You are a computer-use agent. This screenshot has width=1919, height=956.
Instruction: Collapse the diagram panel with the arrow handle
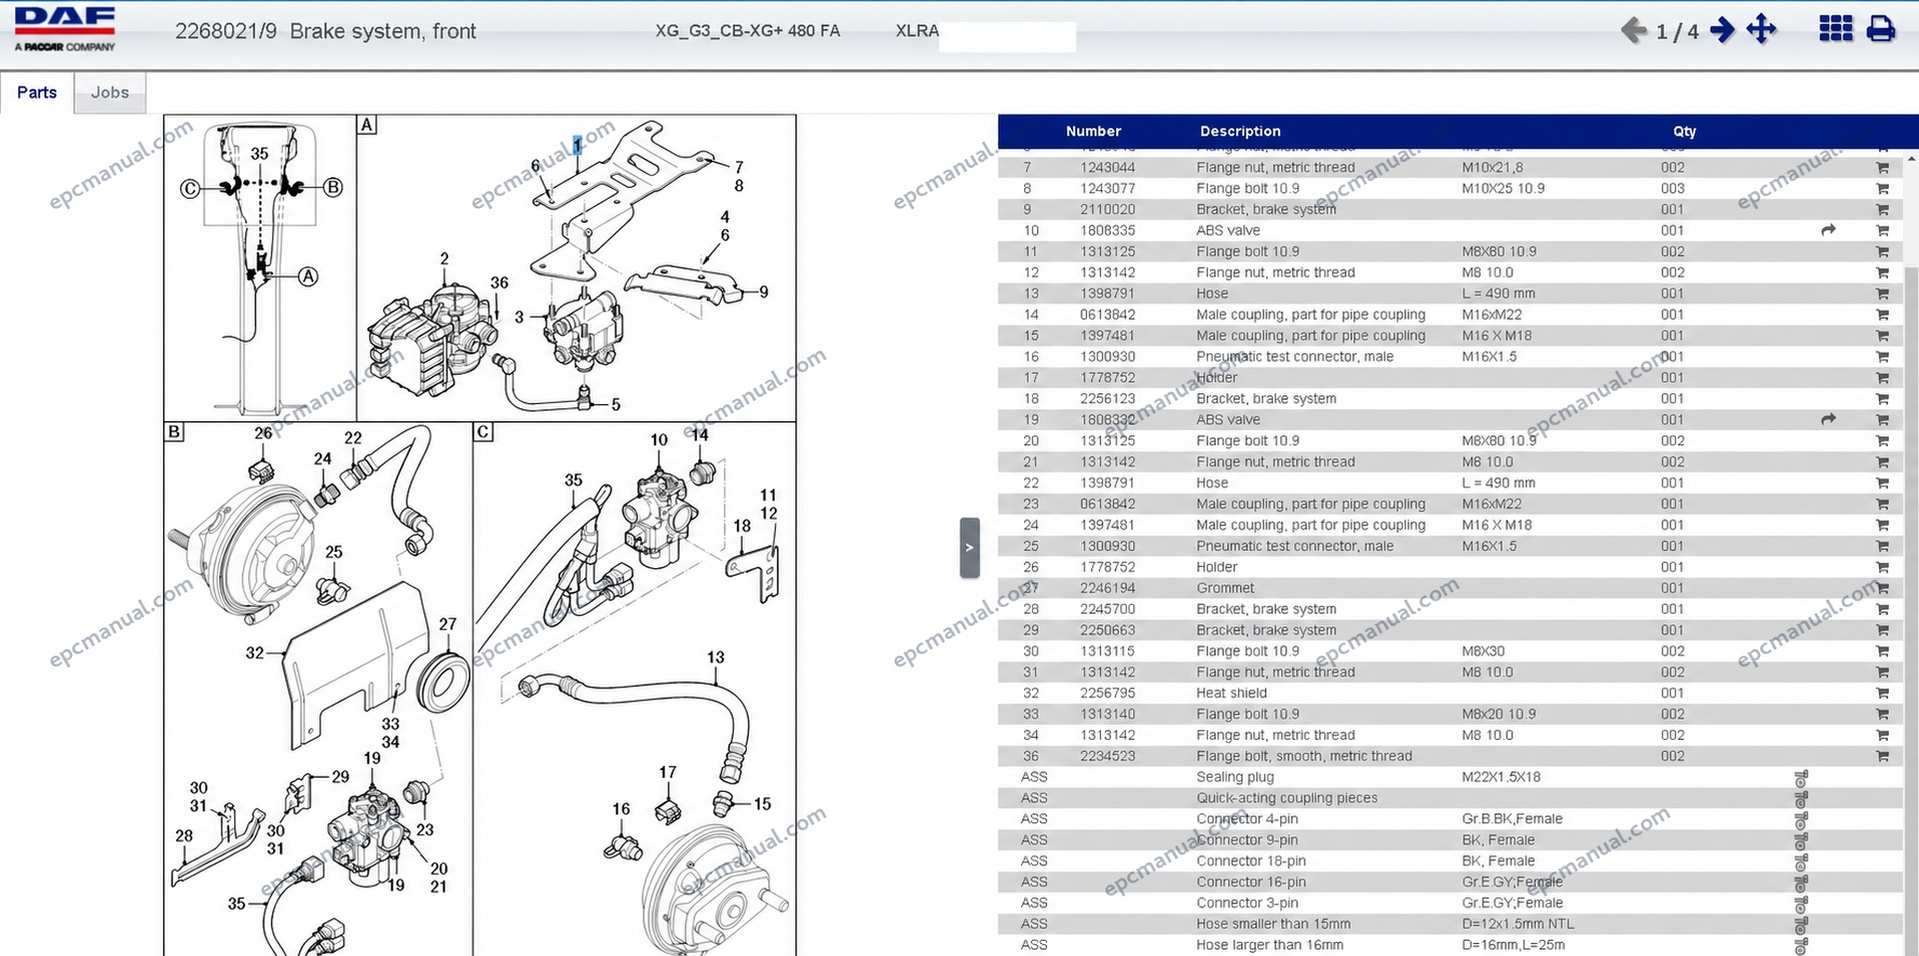click(x=969, y=547)
